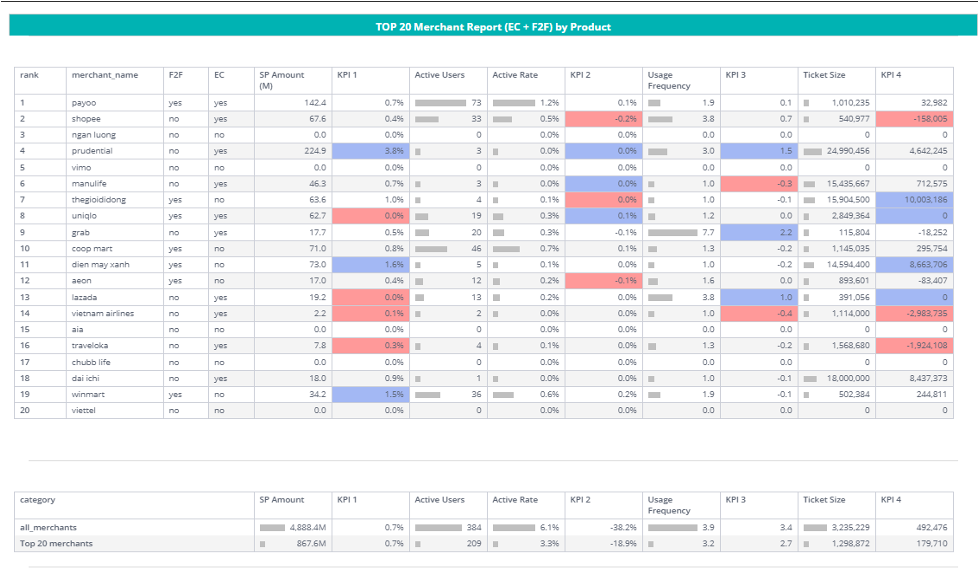Select the 'Top 20 merchants' summary row label
The height and width of the screenshot is (576, 978).
tap(56, 544)
